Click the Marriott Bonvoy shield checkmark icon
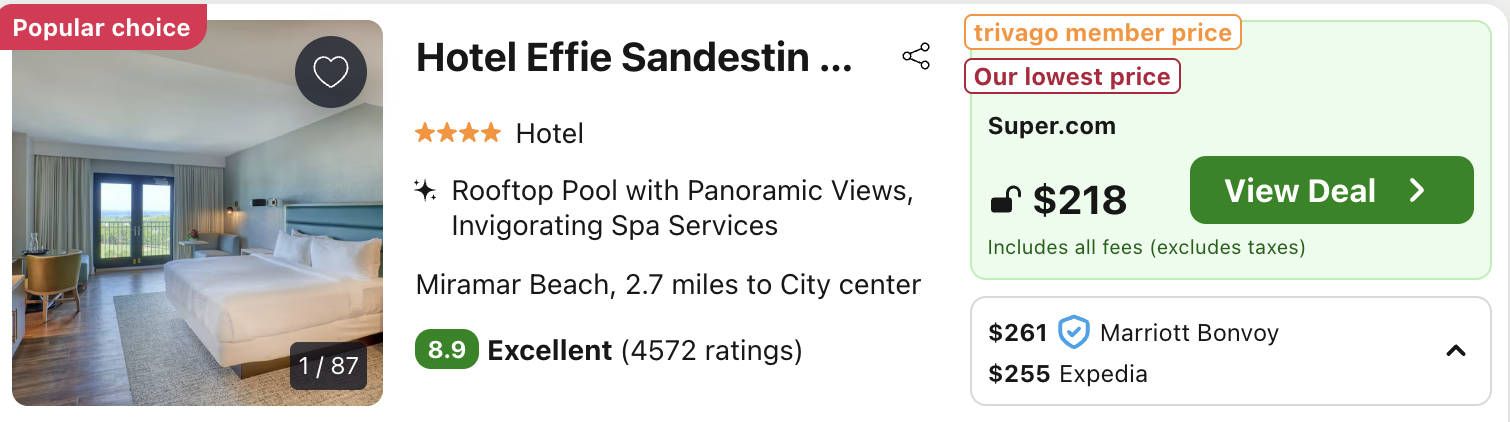 (1073, 333)
